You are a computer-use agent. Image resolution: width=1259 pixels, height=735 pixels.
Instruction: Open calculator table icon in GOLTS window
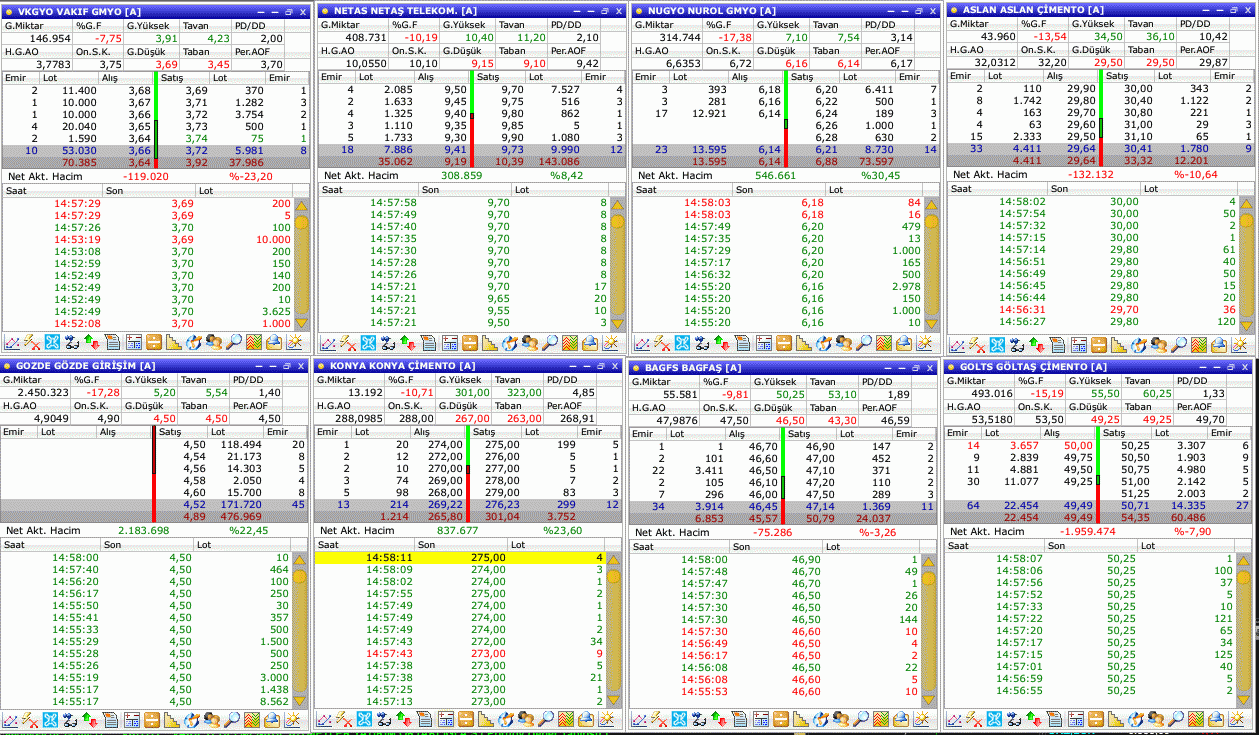(x=1075, y=719)
